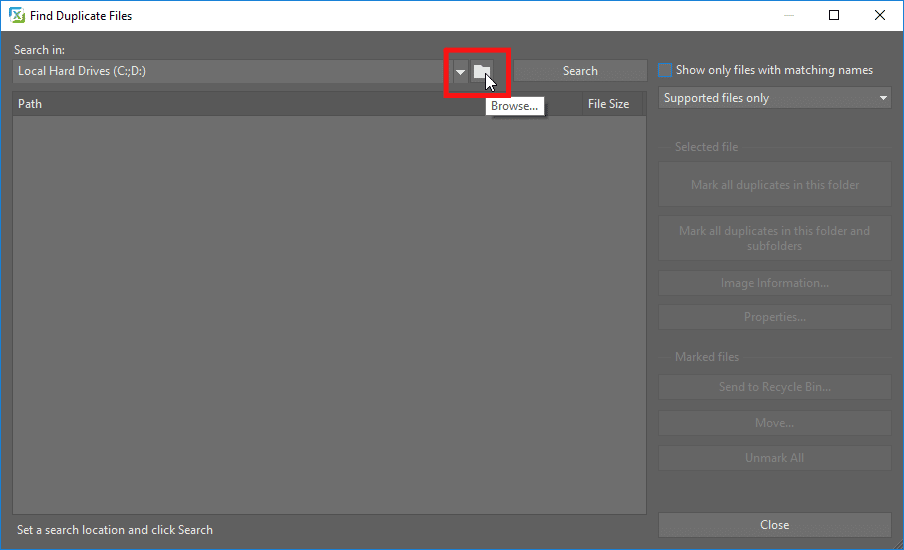This screenshot has width=904, height=550.
Task: Click the Properties button
Action: tap(775, 317)
